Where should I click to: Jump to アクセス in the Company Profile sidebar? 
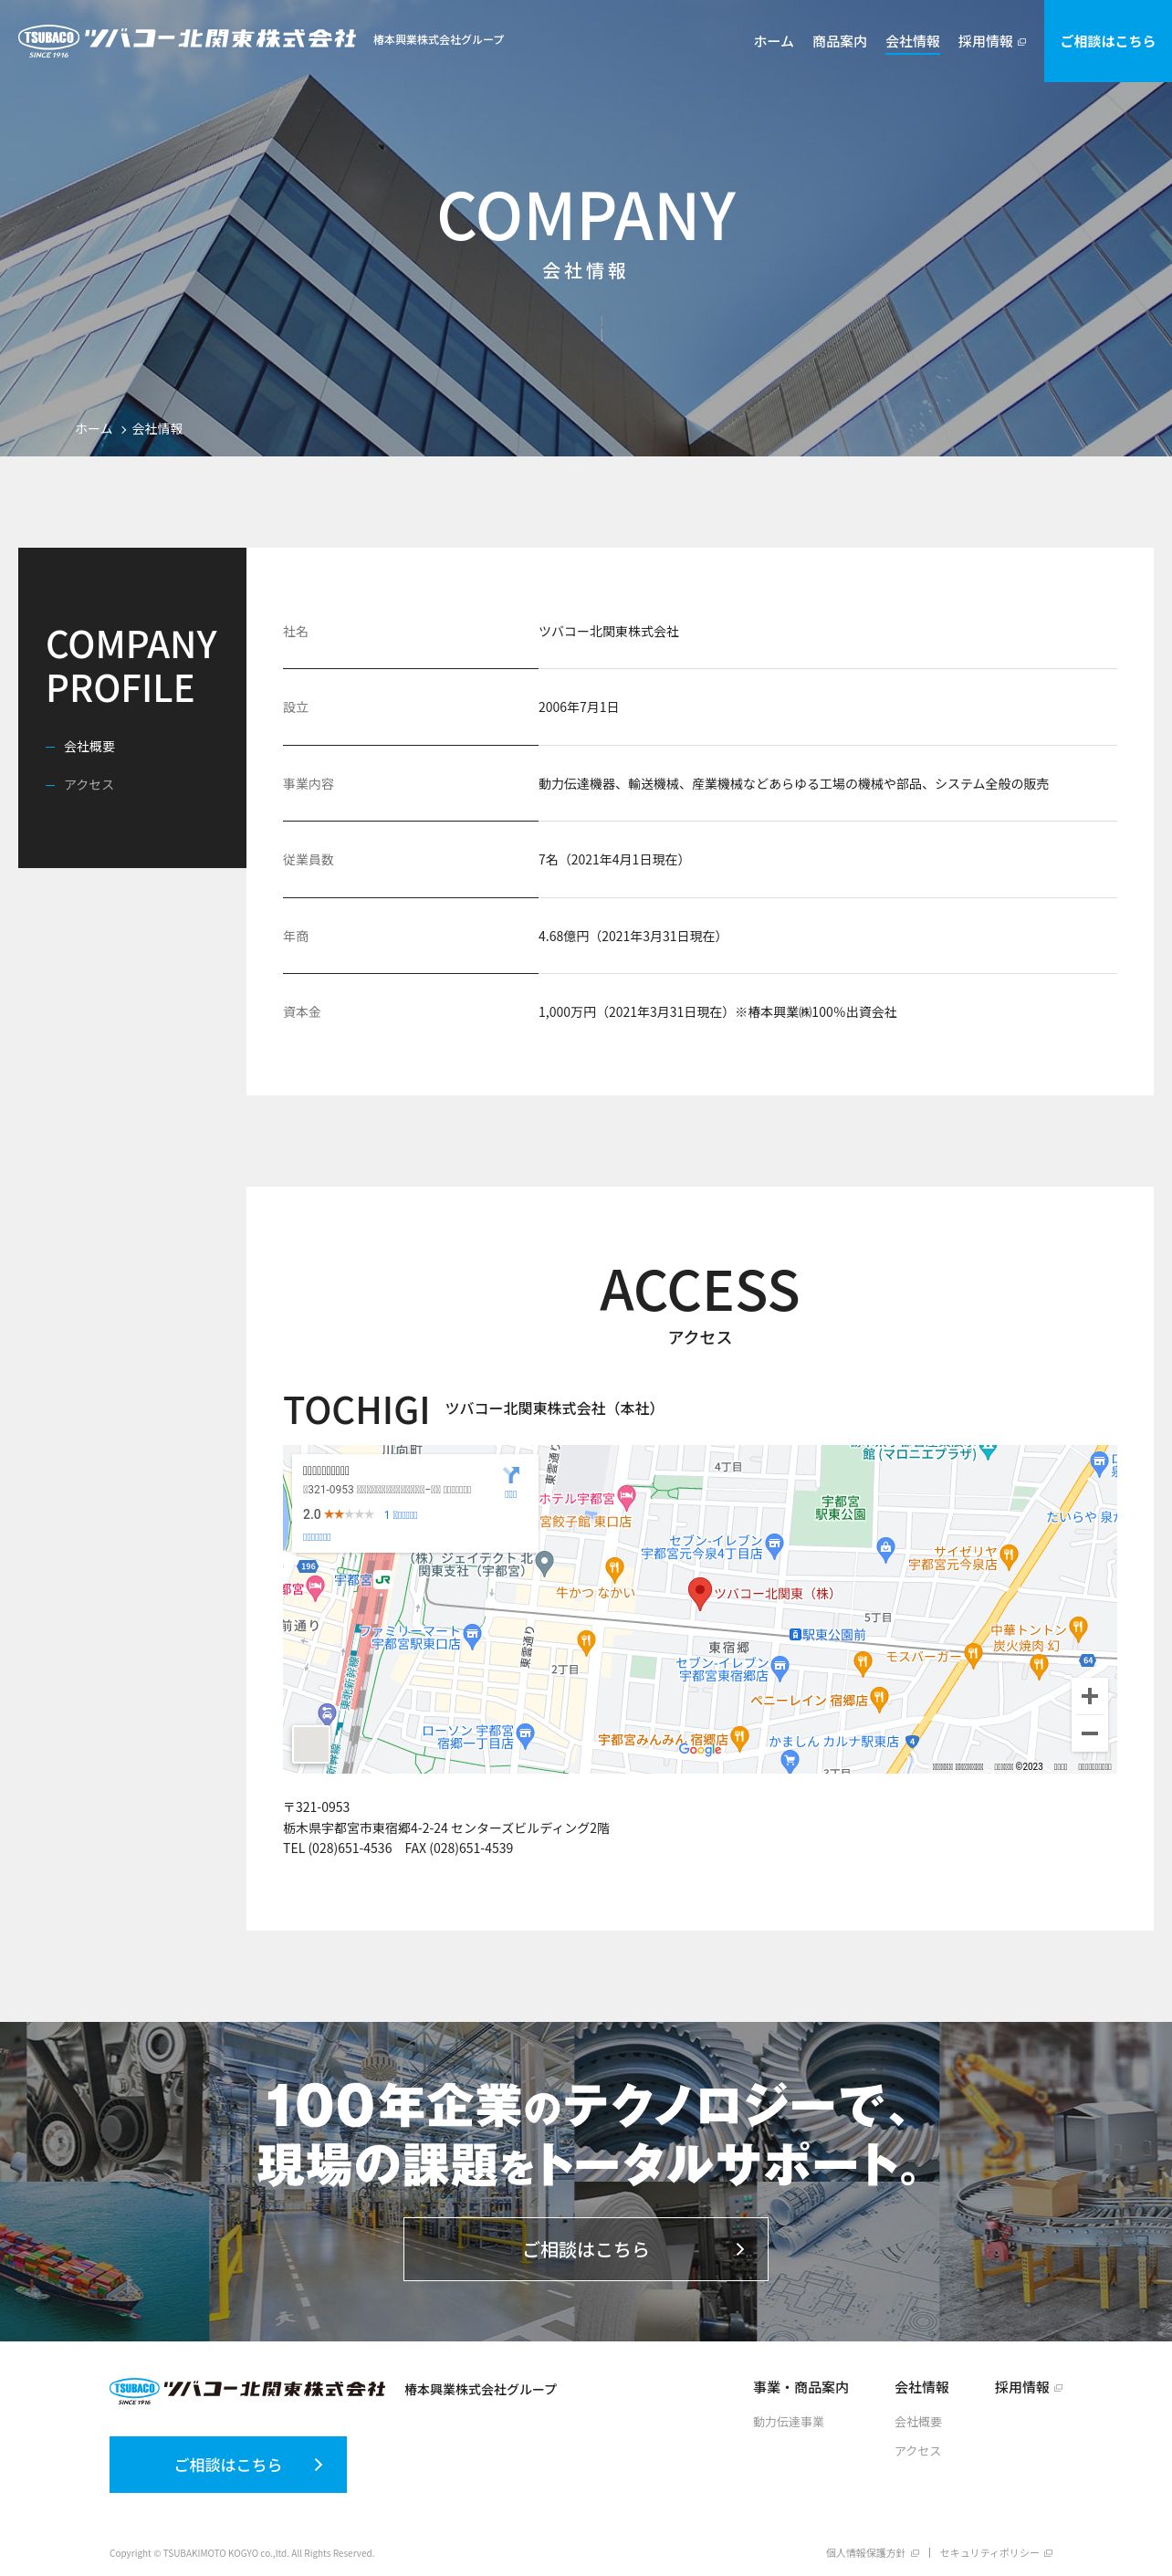(89, 785)
